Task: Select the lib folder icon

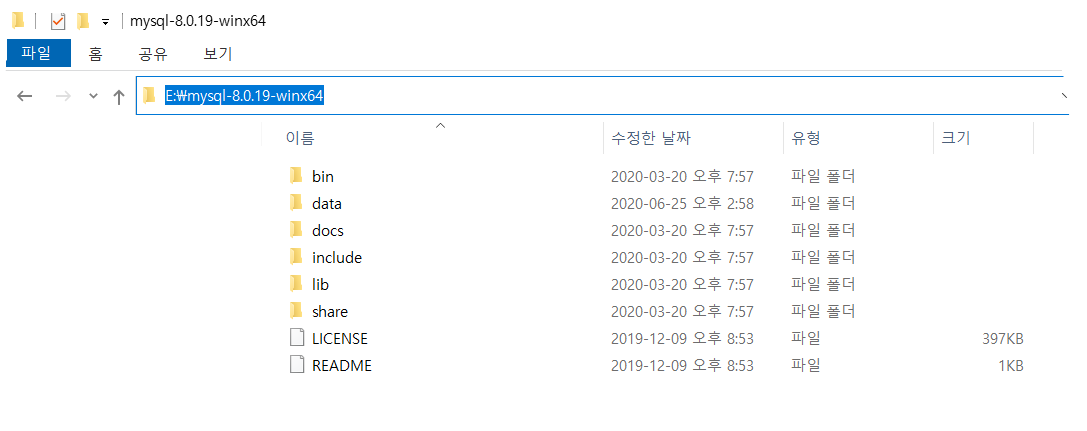Action: click(296, 284)
